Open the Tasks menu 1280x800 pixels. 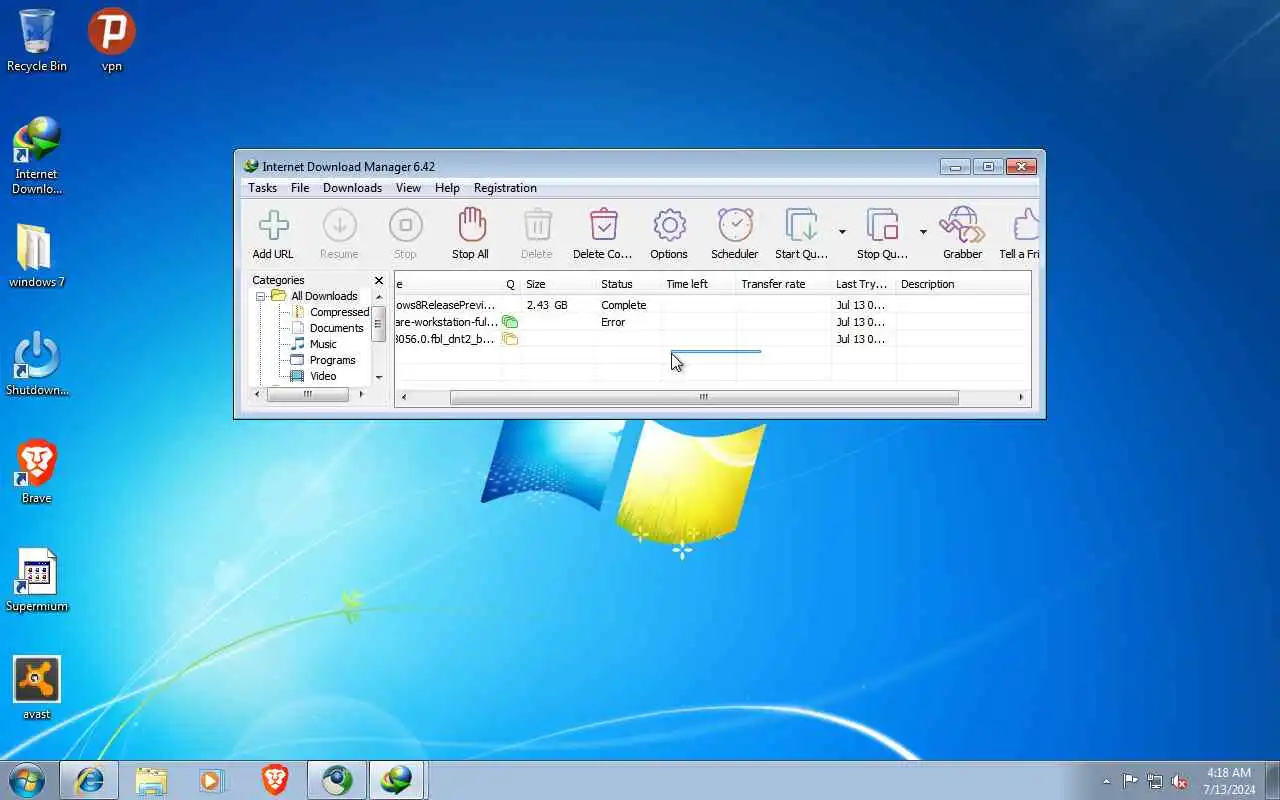[262, 188]
